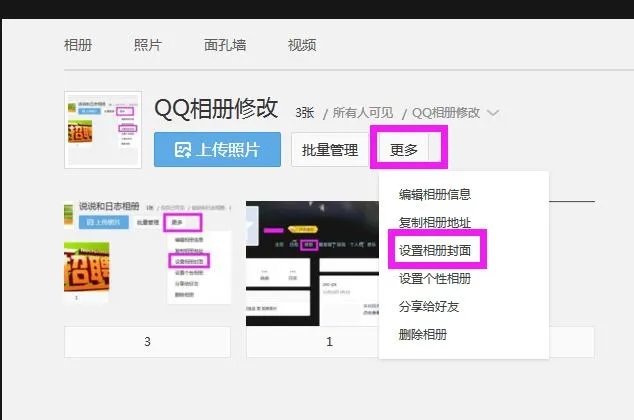Click the QQ相册修改 album title
Viewport: 634px width, 420px height.
pos(216,109)
